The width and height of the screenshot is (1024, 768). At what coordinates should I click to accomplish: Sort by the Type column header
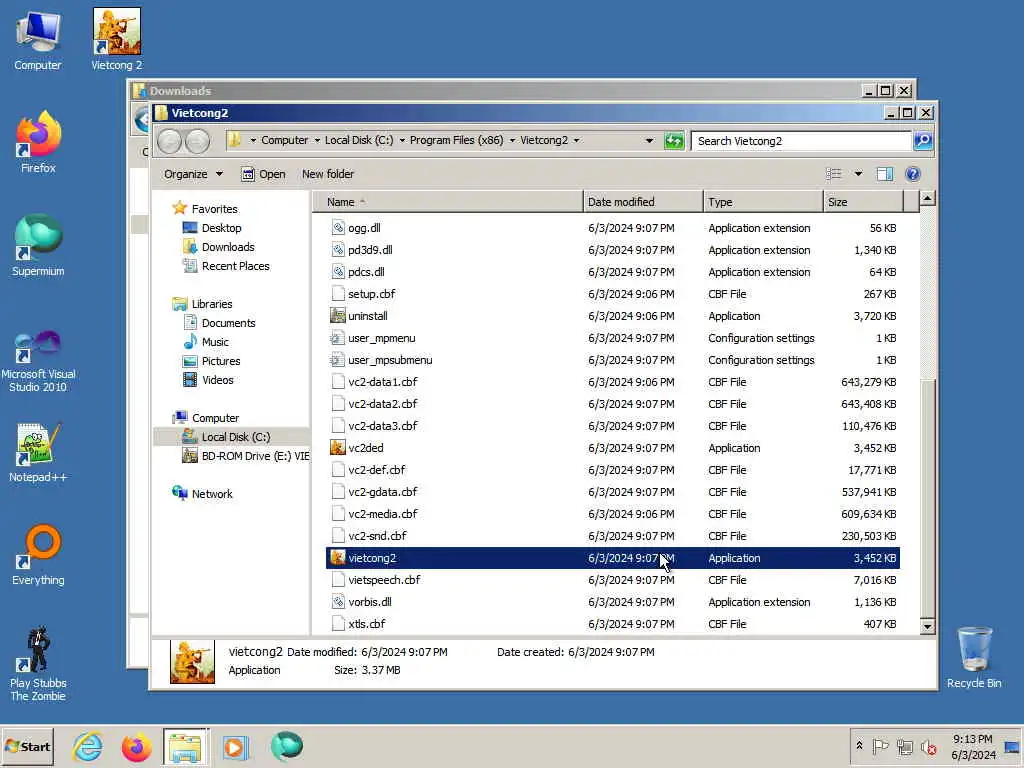763,202
